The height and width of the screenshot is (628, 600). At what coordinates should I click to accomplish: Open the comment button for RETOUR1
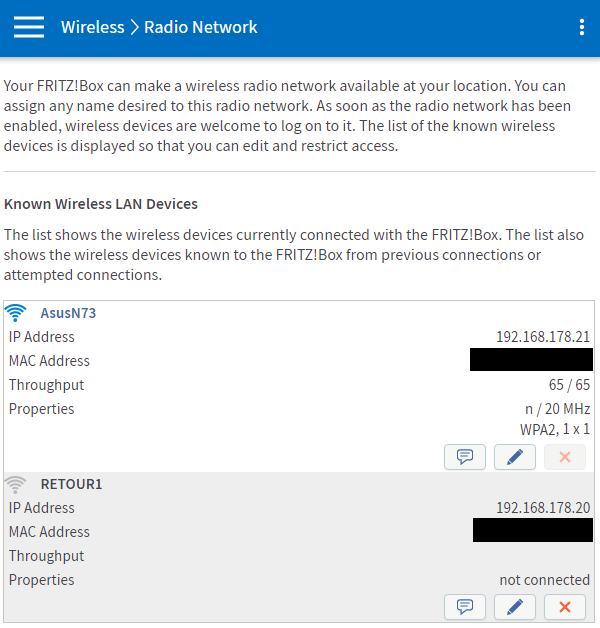pyautogui.click(x=465, y=607)
